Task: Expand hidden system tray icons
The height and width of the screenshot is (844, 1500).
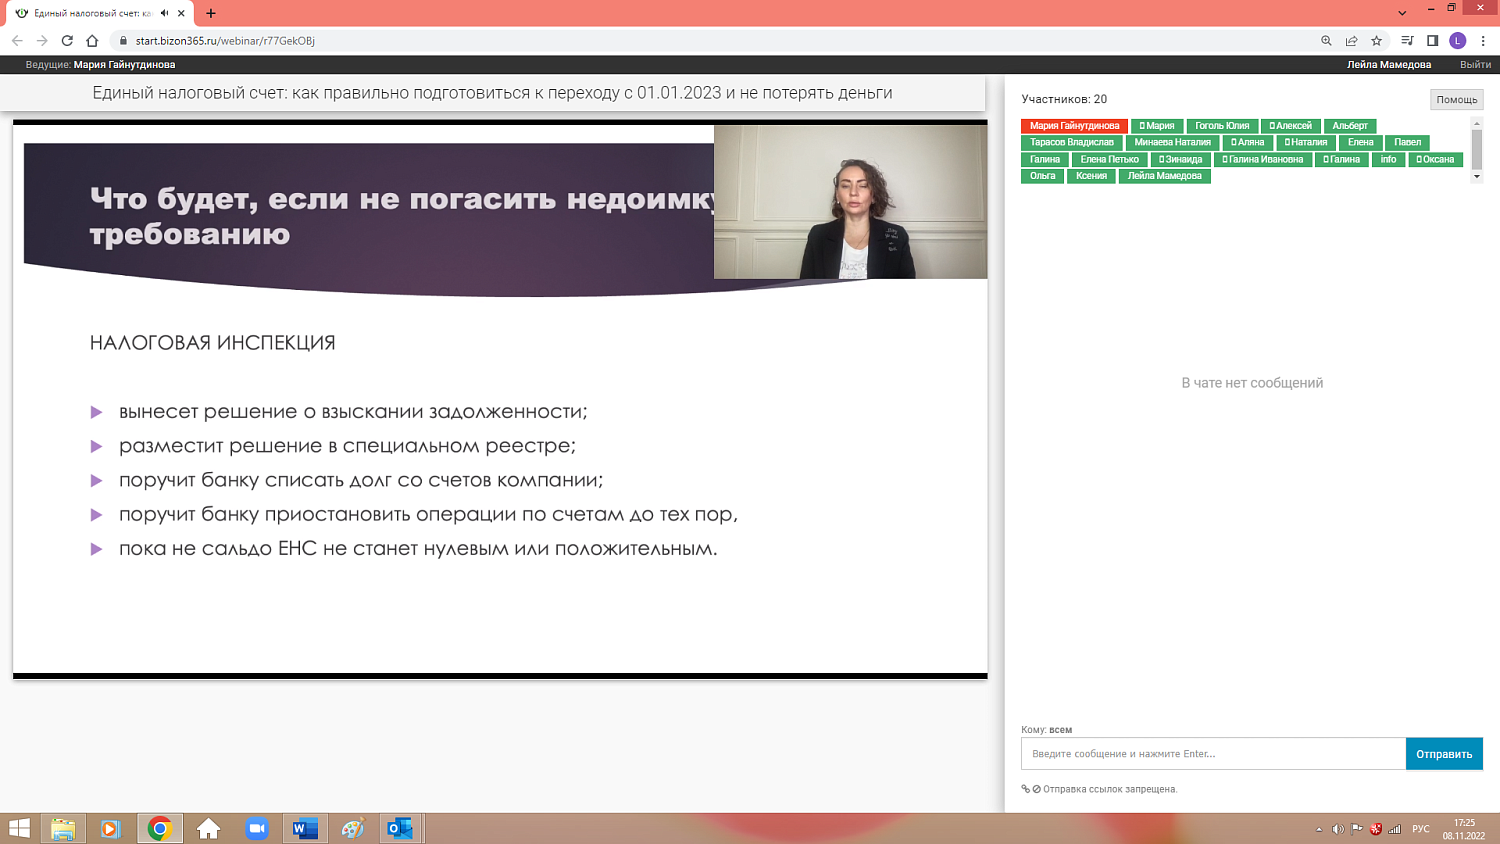Action: point(1319,828)
